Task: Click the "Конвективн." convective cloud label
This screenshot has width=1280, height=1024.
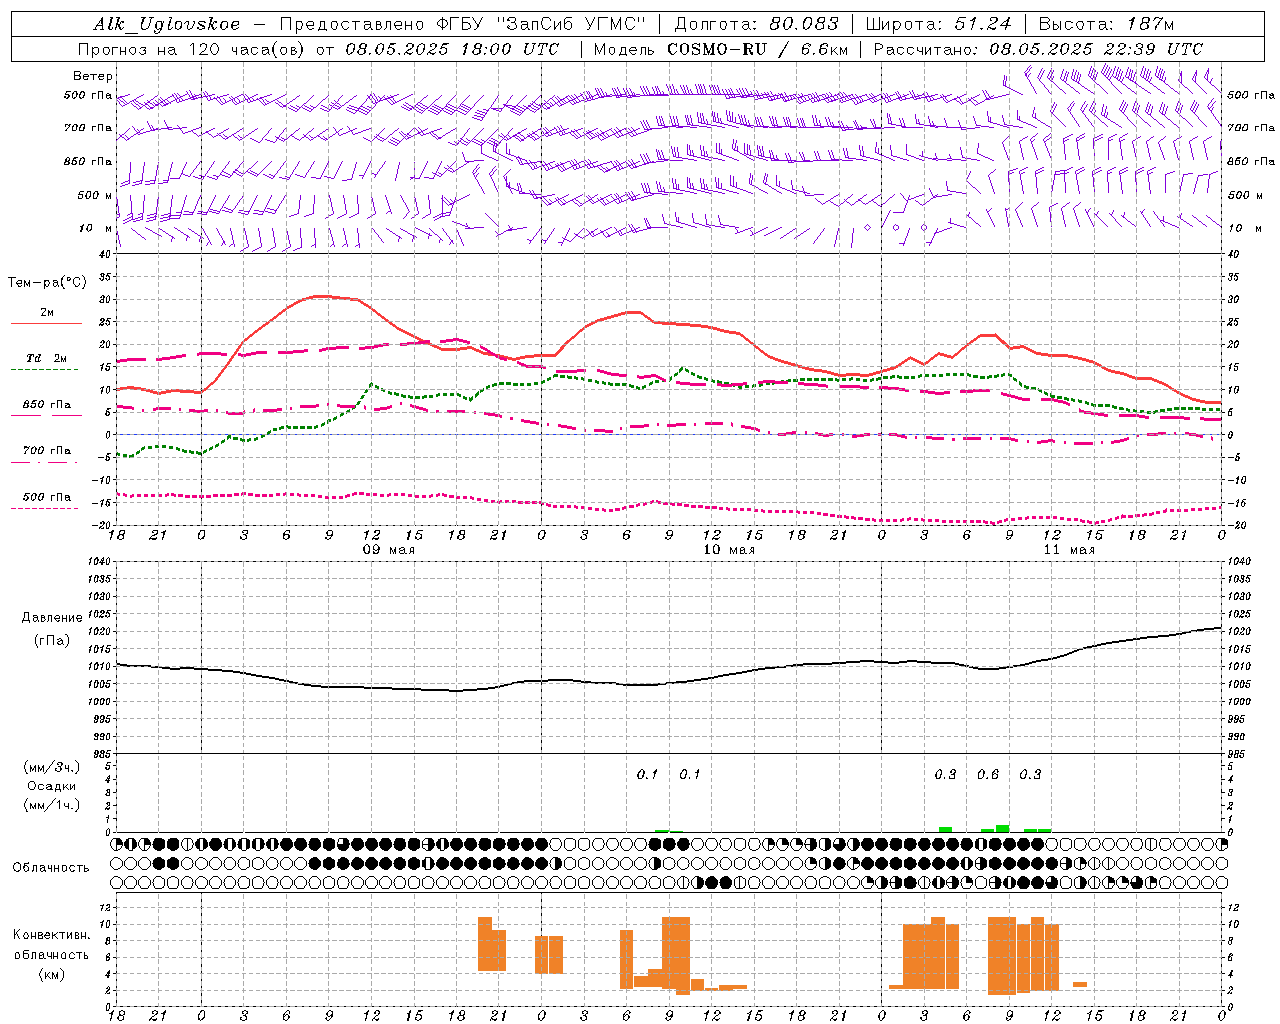Action: pos(51,935)
